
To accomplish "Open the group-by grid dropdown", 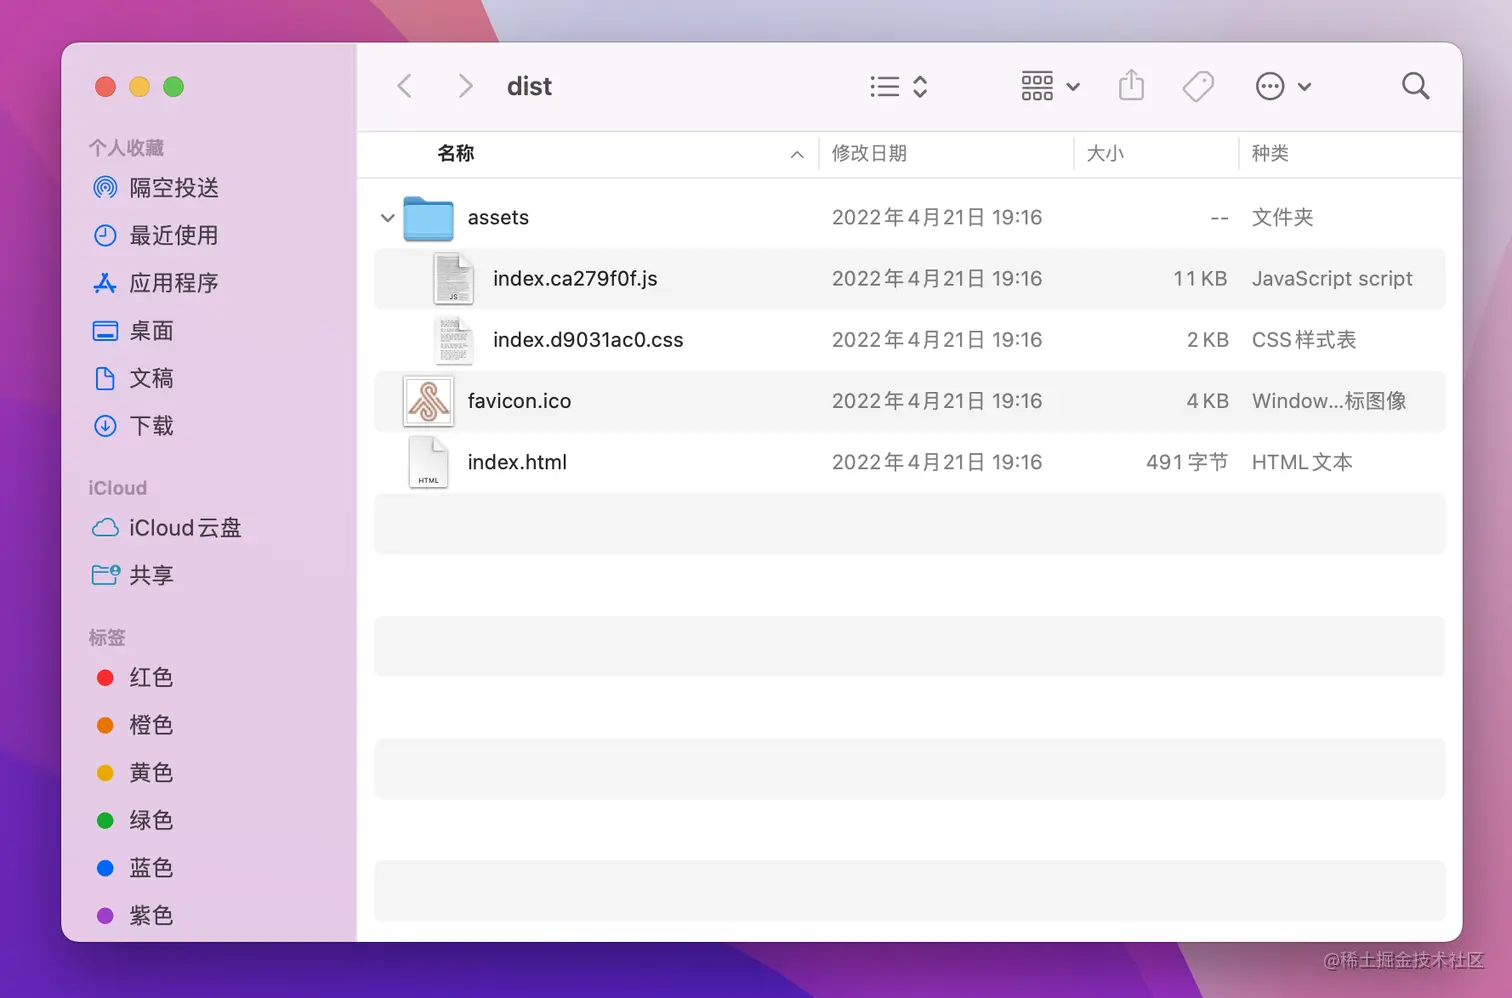I will [x=1050, y=86].
